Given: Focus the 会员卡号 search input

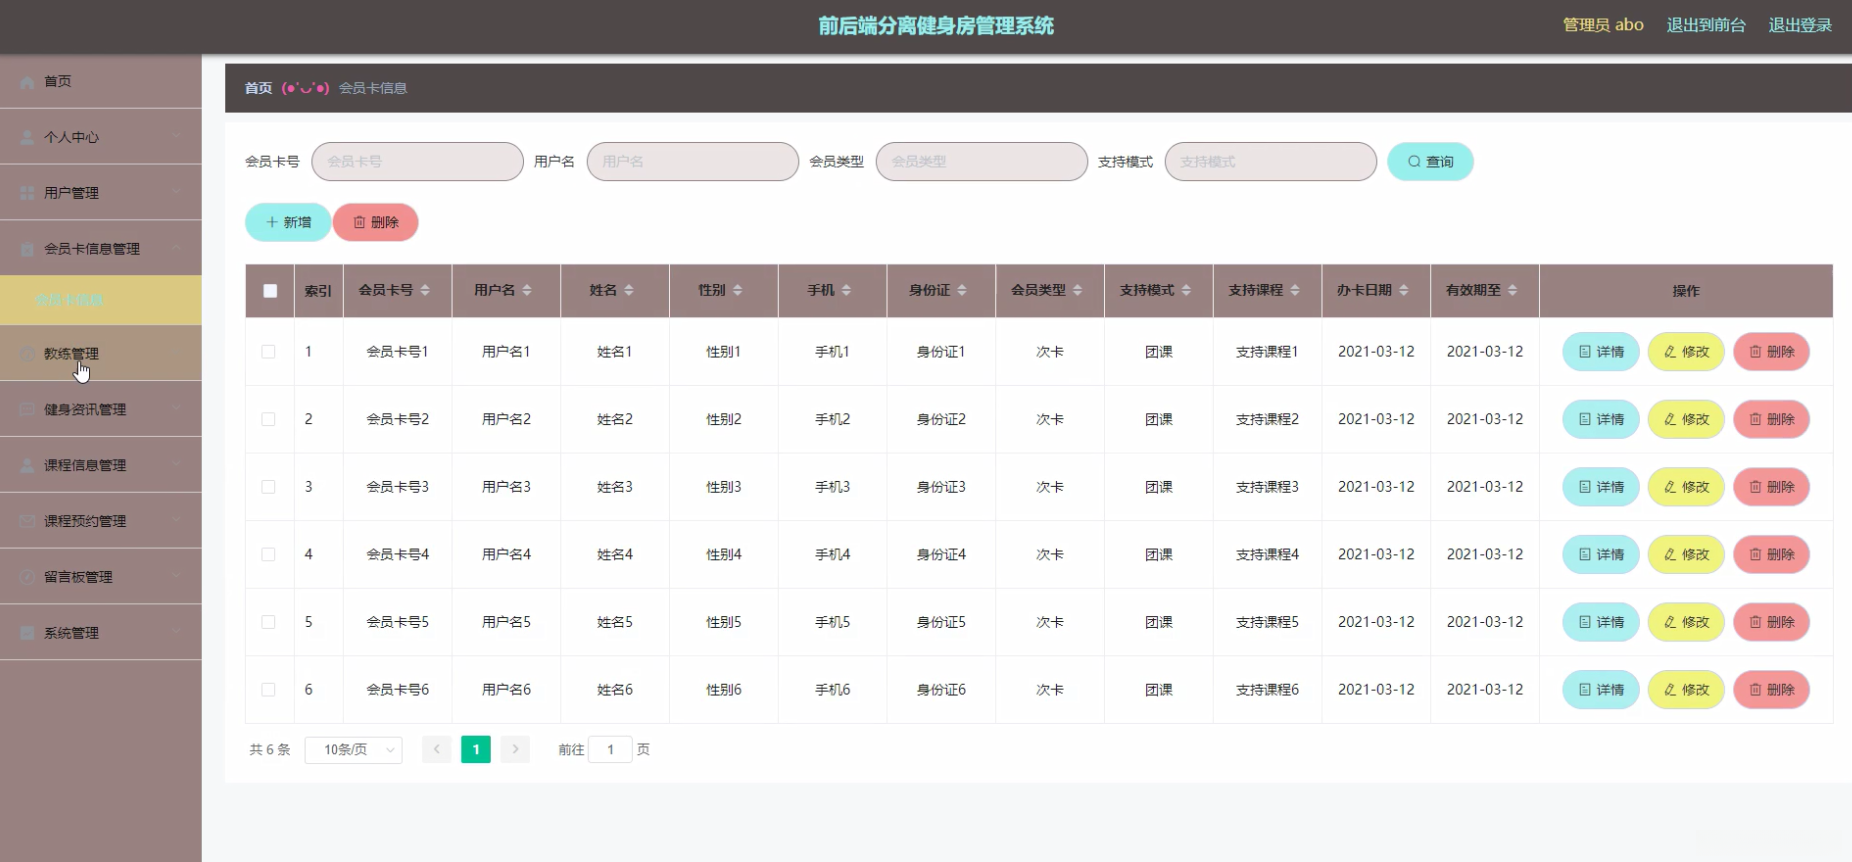Looking at the screenshot, I should pyautogui.click(x=417, y=161).
